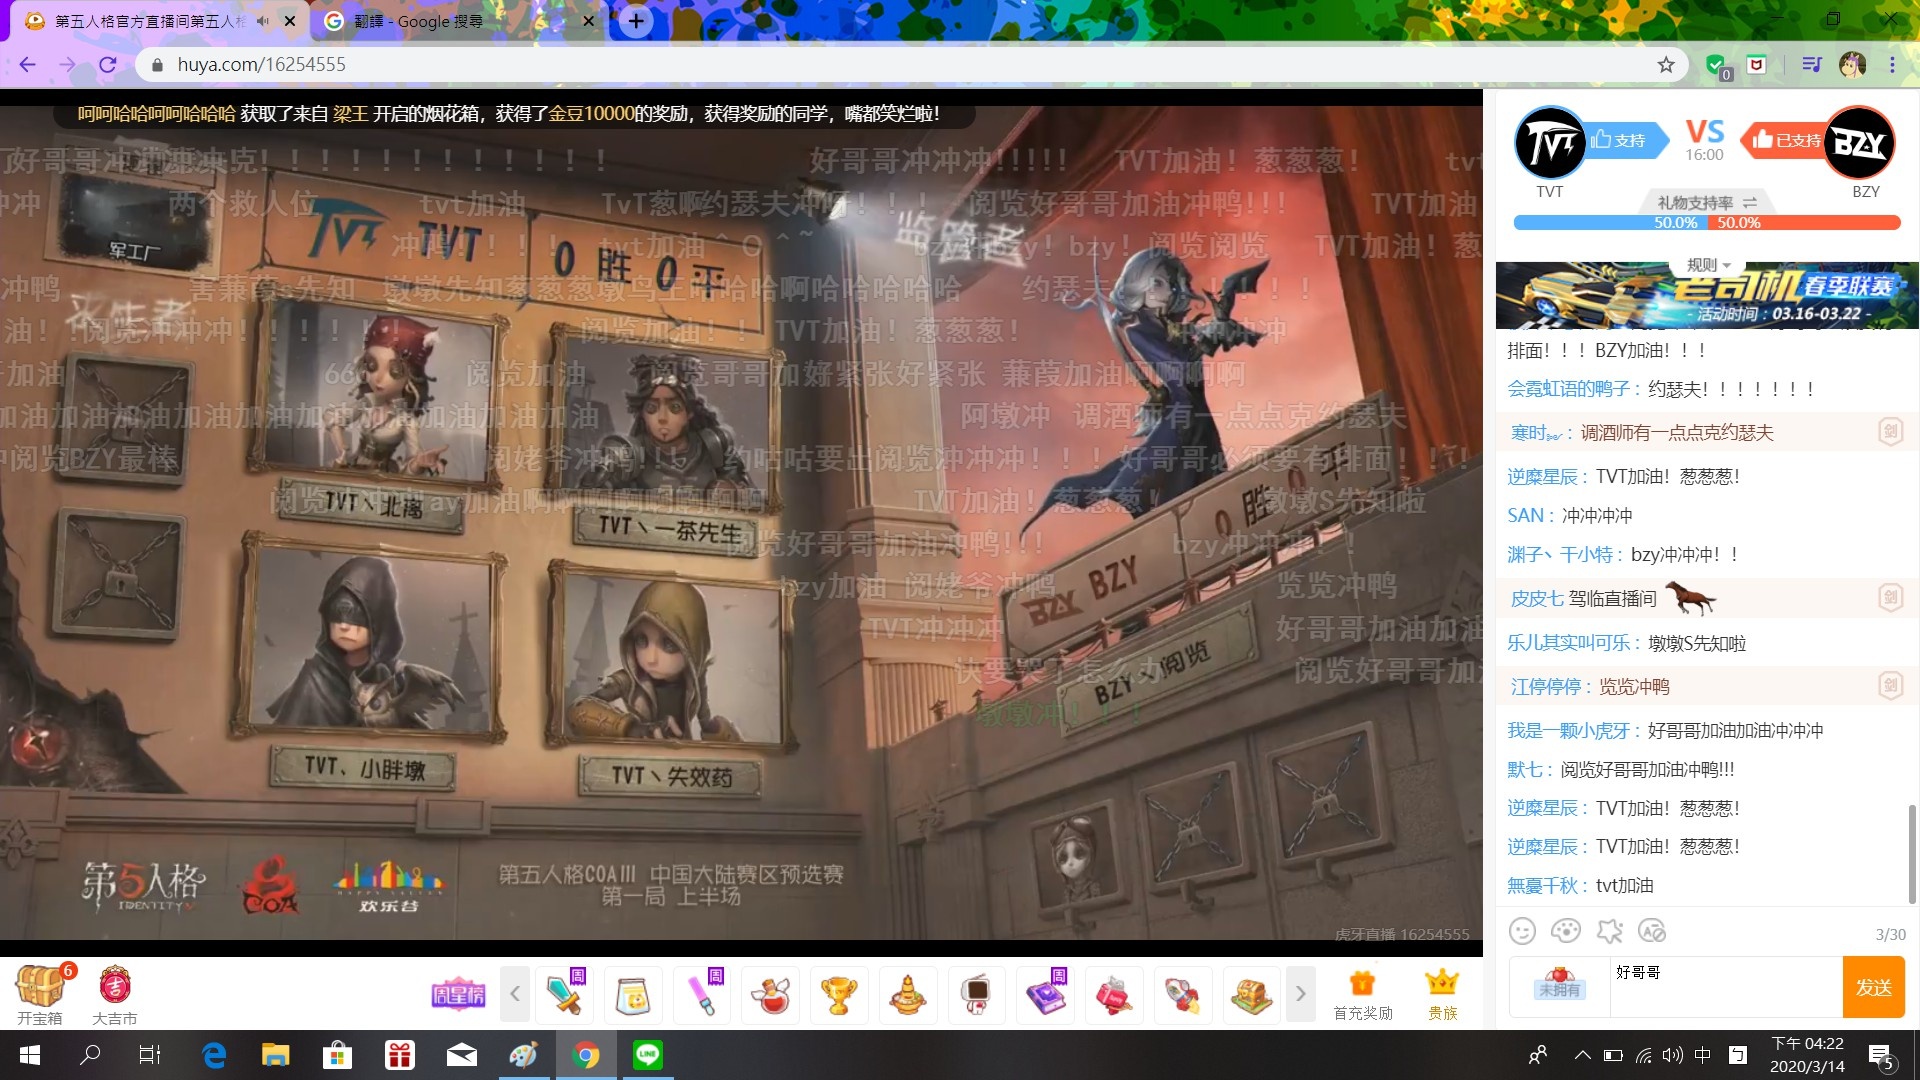Open the Windows Start menu

(30, 1055)
